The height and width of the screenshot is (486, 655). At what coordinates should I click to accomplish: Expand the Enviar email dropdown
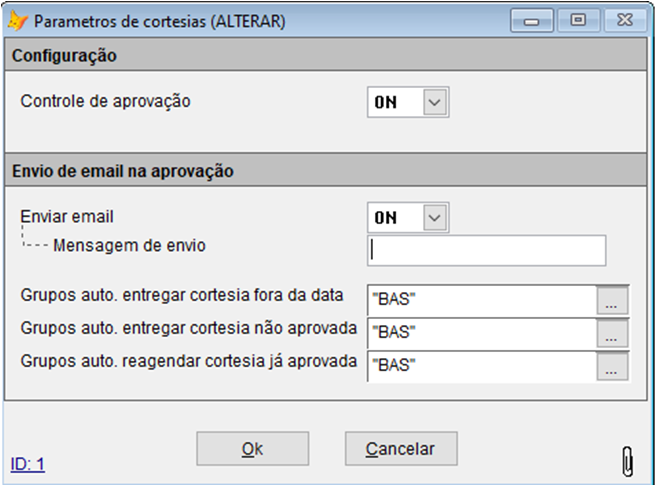(x=433, y=217)
